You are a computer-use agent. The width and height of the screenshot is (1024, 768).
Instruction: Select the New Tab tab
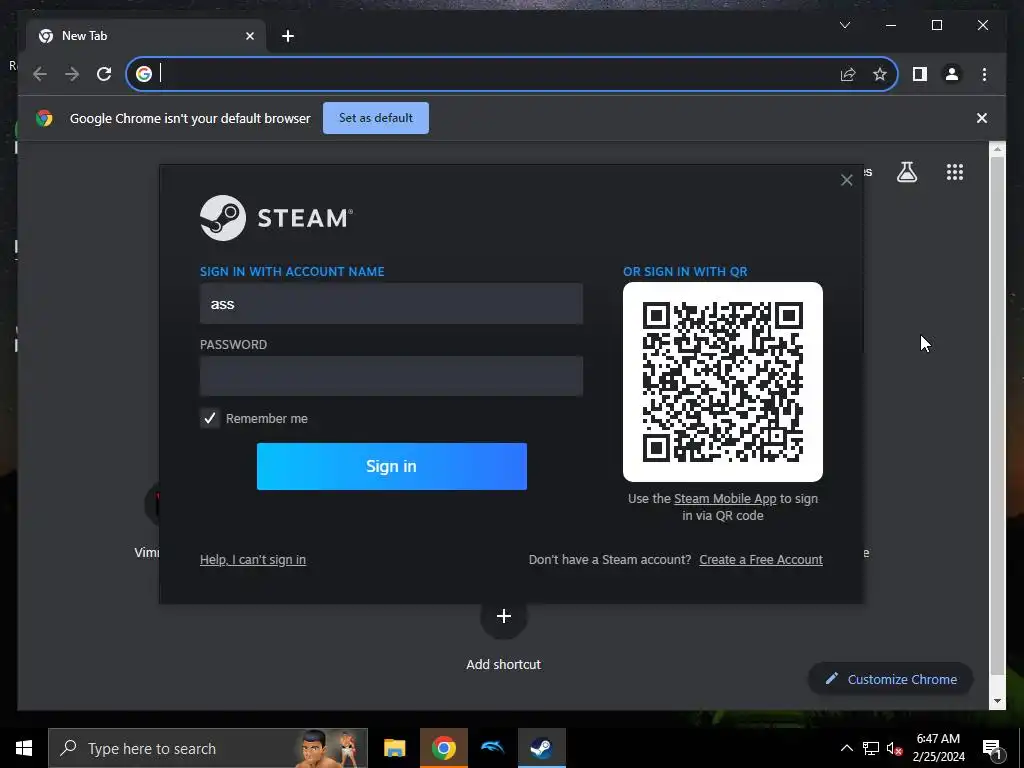coord(146,36)
